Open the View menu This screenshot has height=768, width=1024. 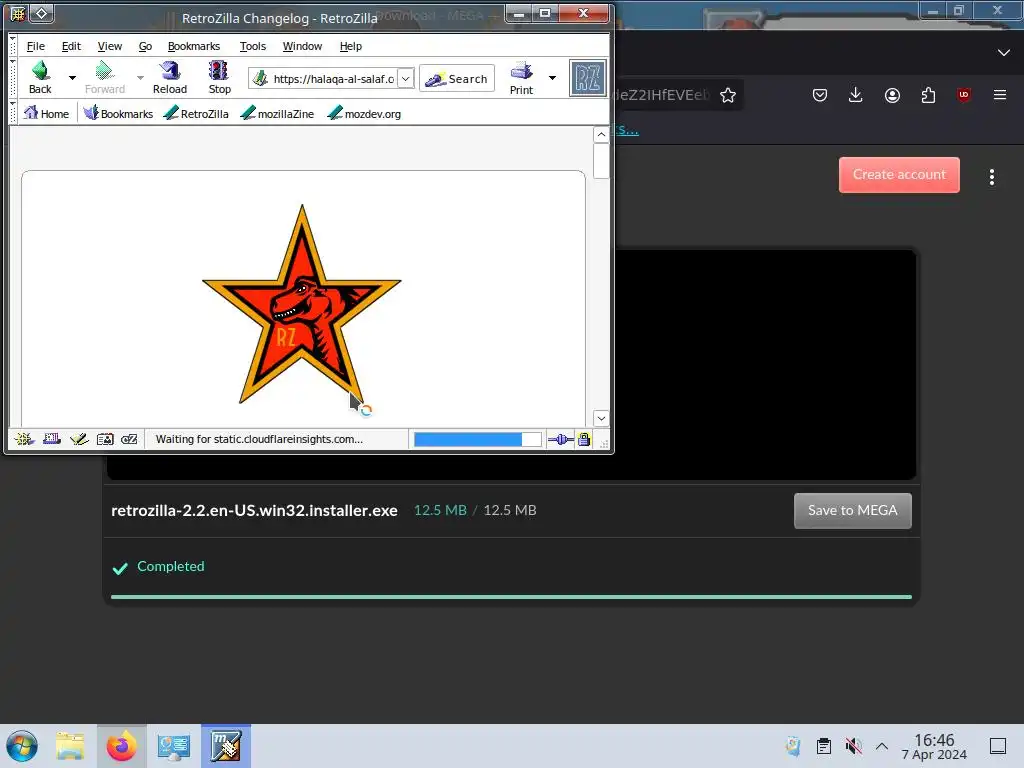pos(110,46)
